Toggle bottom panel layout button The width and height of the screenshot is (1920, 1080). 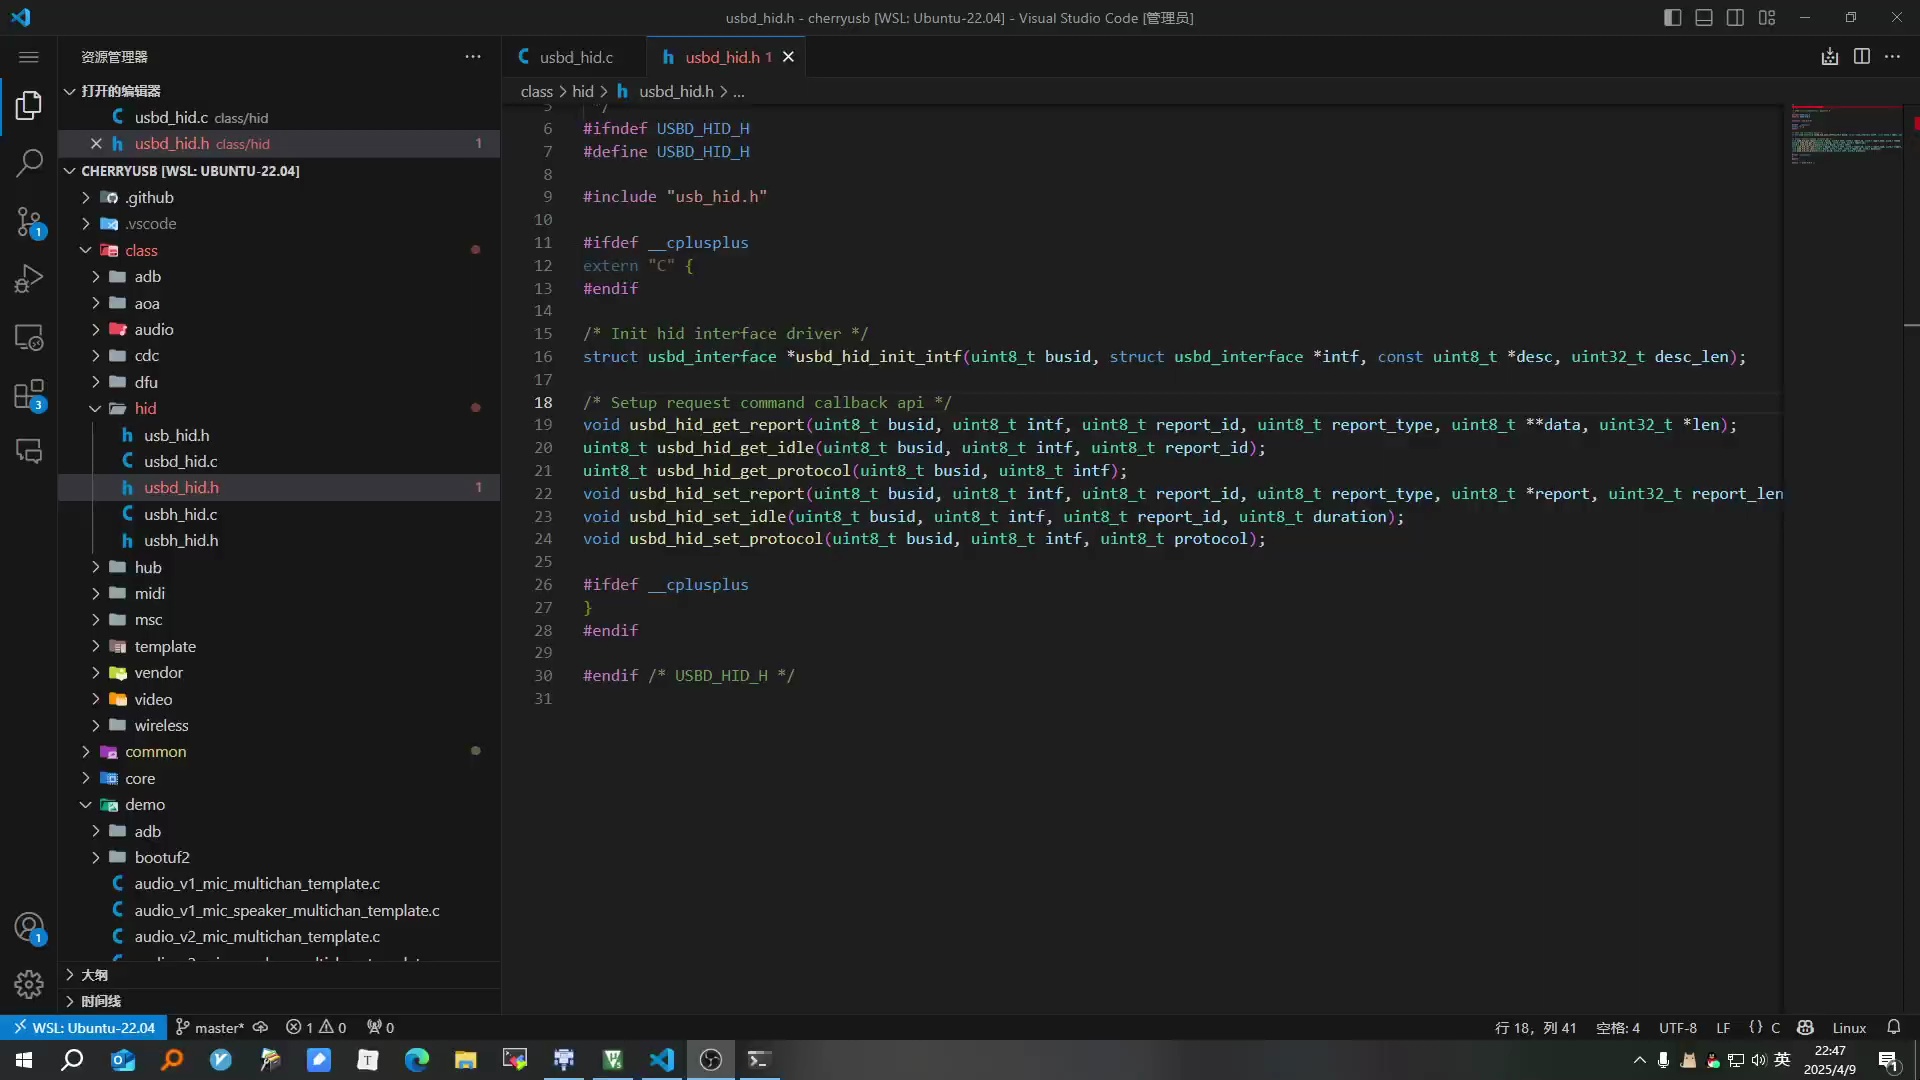(x=1704, y=18)
